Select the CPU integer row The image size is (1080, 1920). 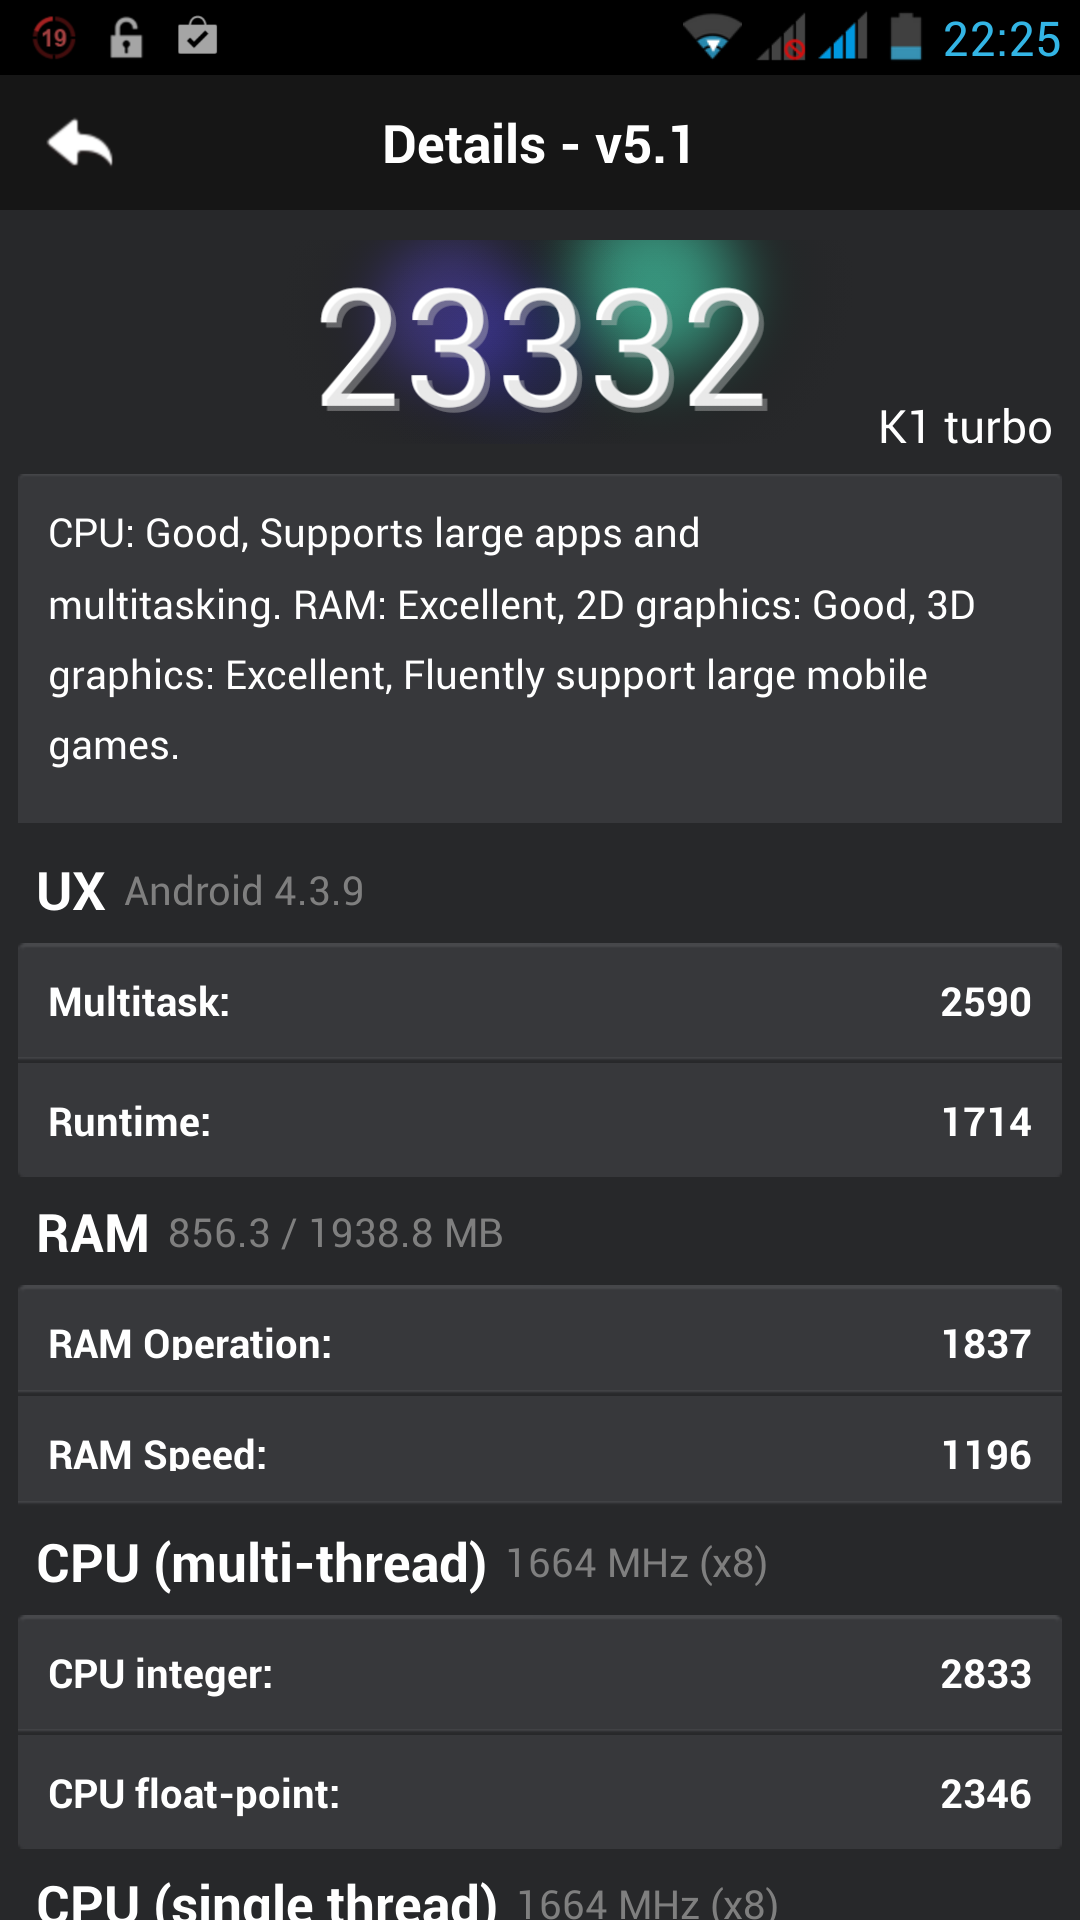tap(540, 1674)
